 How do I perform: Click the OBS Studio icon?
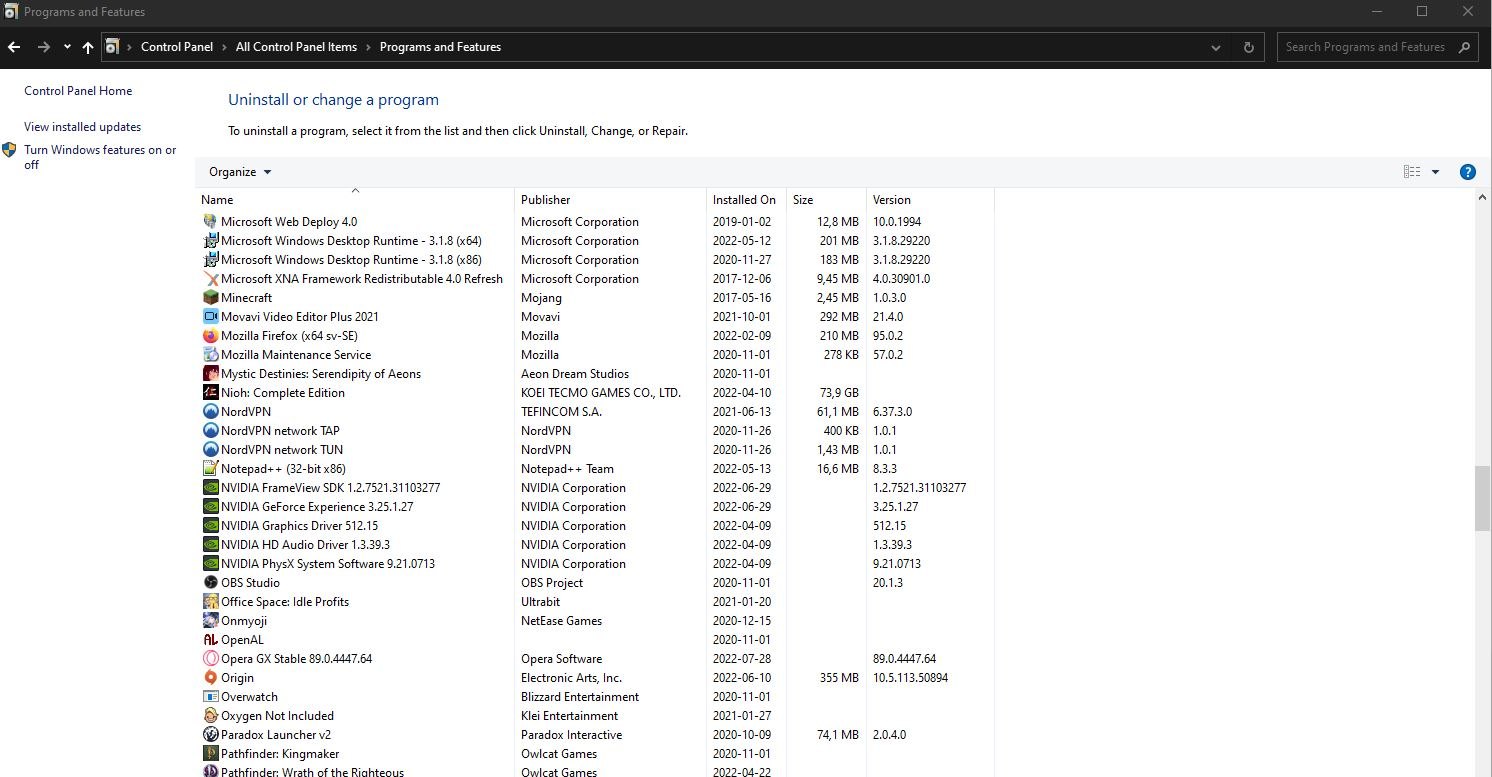pos(210,583)
